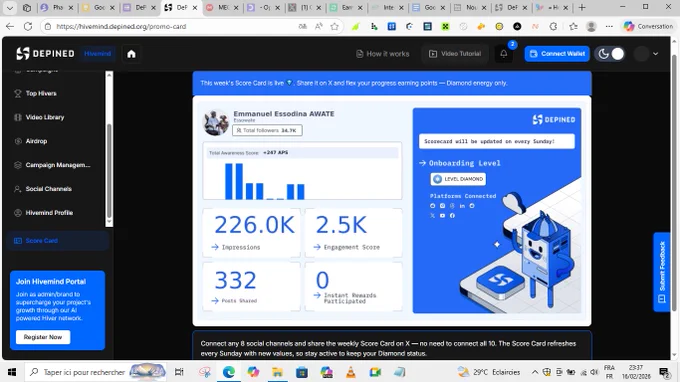This screenshot has height=382, width=680.
Task: Expand the profile avatar dropdown chevron
Action: 655,54
